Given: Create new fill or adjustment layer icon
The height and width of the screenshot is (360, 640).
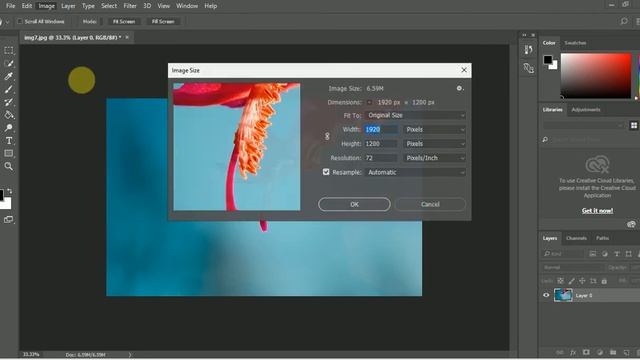Looking at the screenshot, I should pos(600,352).
